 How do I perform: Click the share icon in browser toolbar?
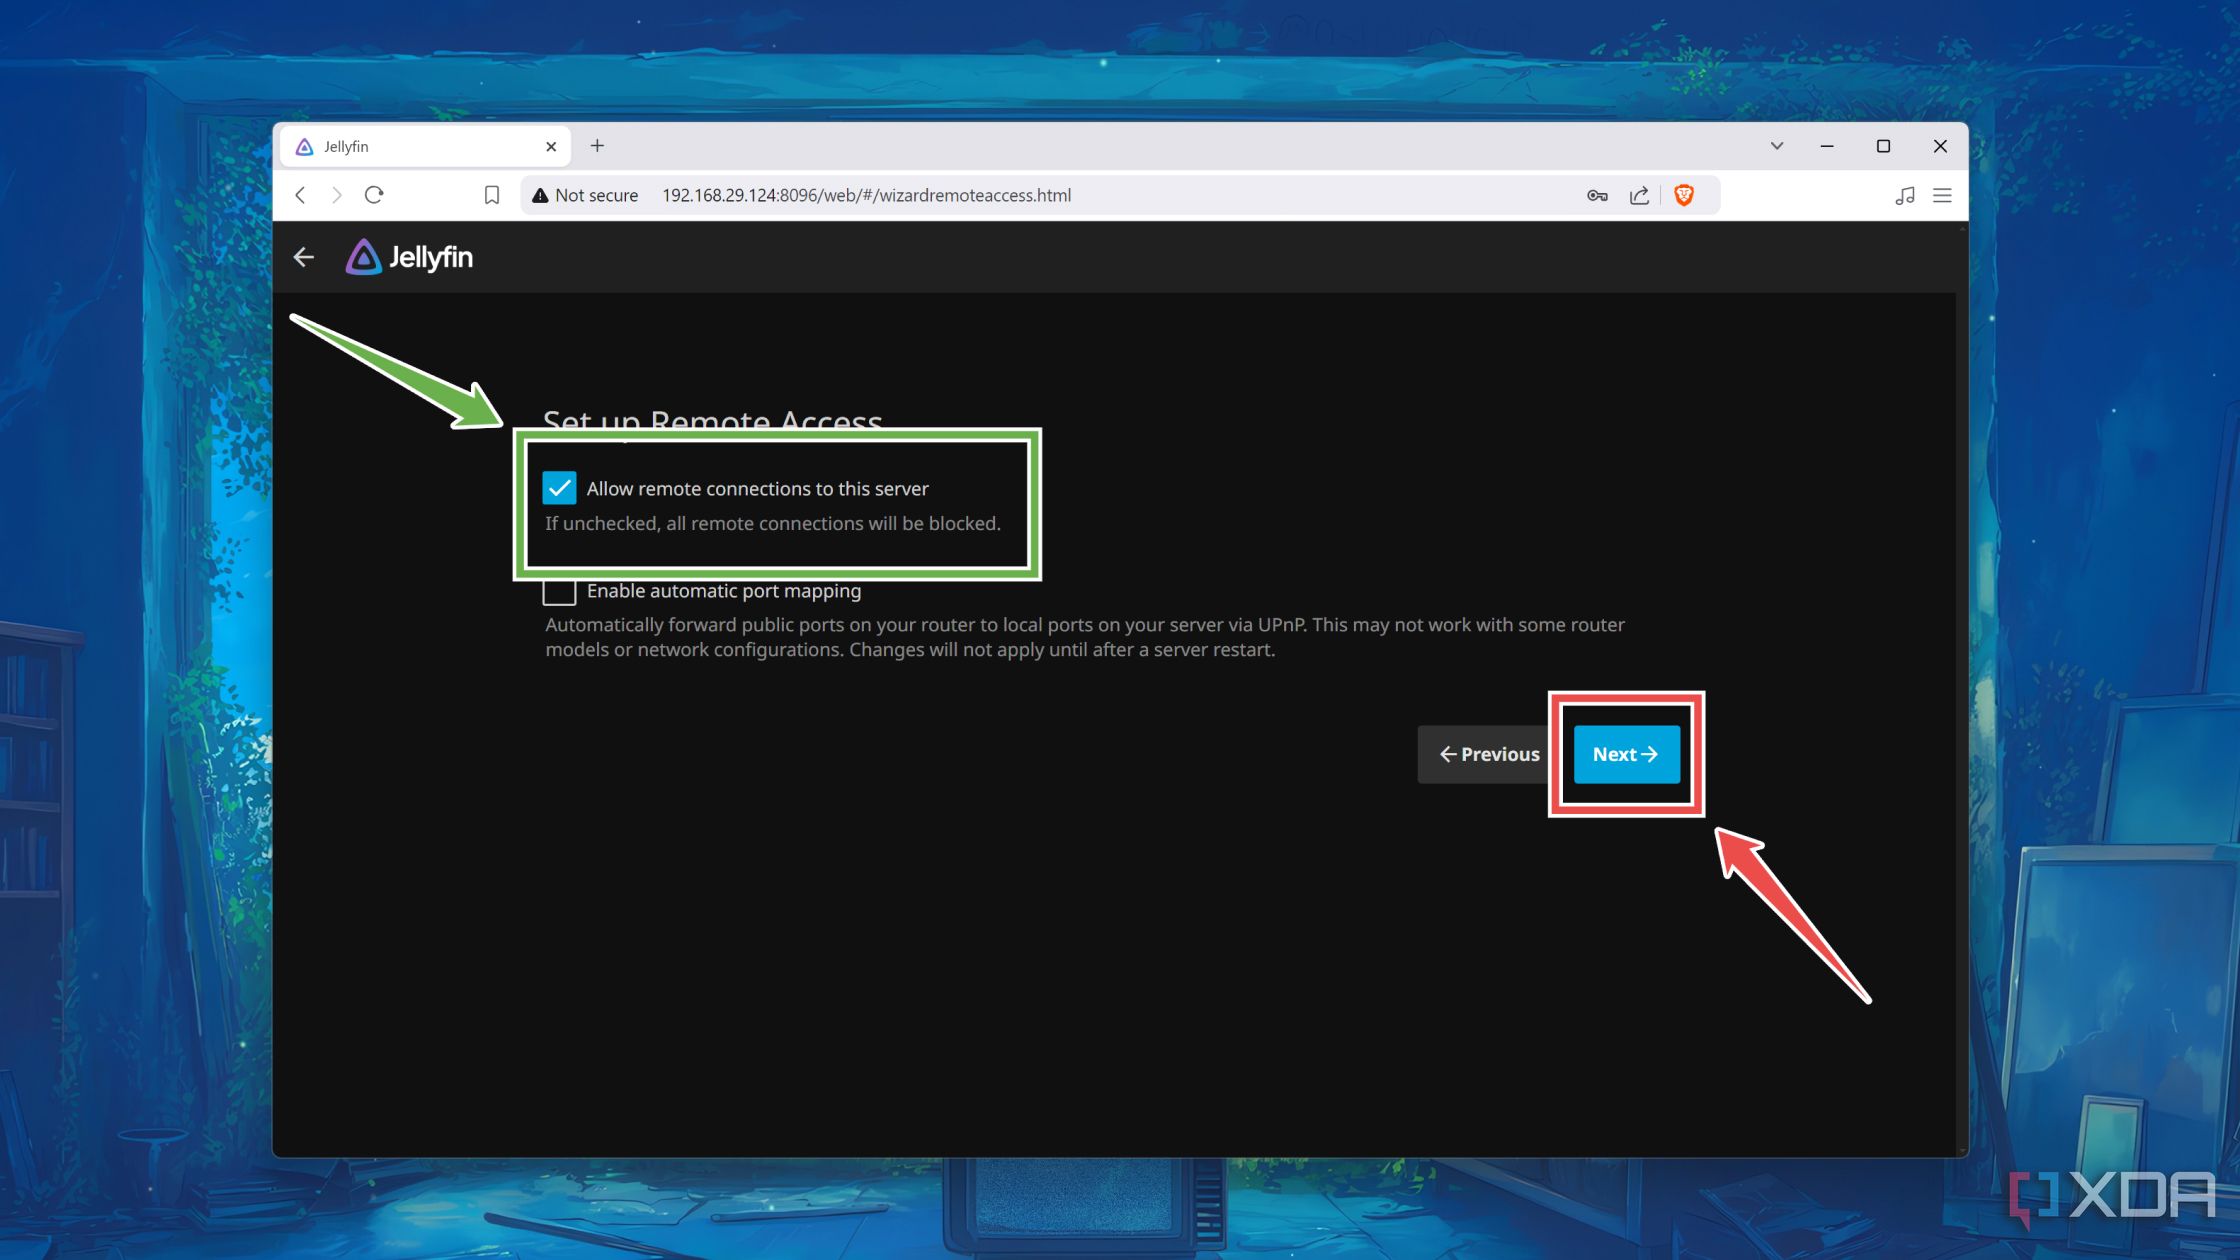pyautogui.click(x=1638, y=194)
